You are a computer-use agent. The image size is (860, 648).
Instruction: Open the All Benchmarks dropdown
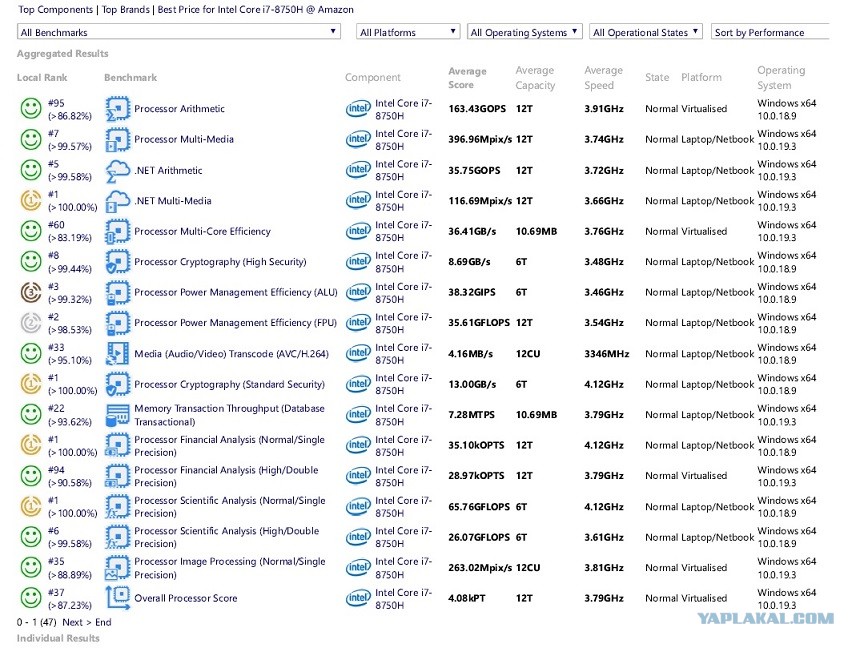point(179,32)
